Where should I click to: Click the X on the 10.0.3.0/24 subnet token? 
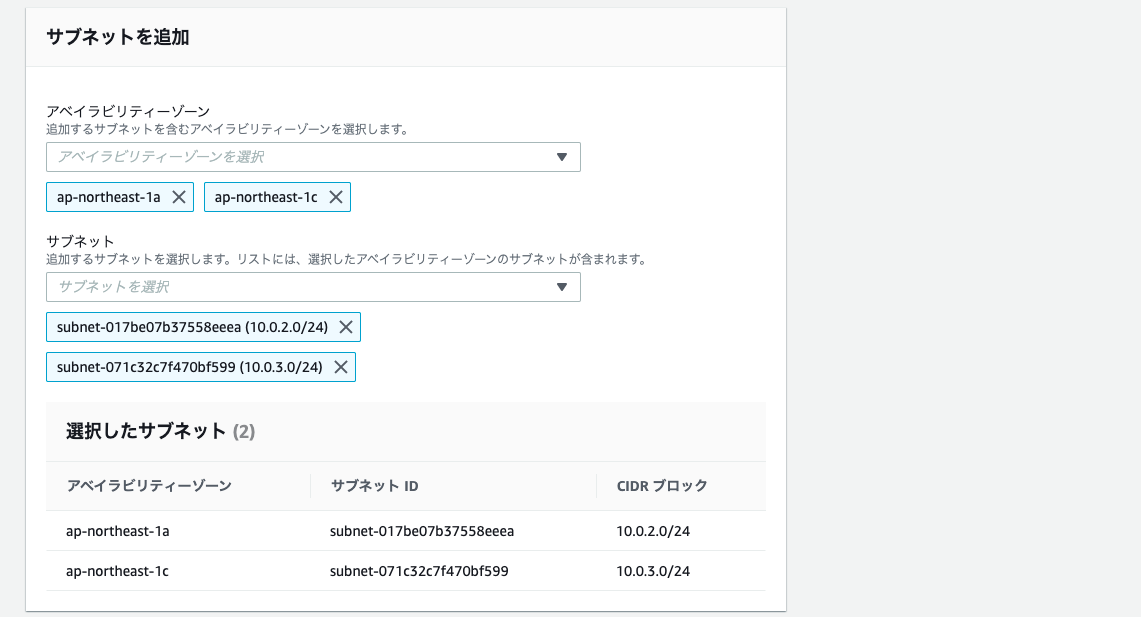[340, 366]
